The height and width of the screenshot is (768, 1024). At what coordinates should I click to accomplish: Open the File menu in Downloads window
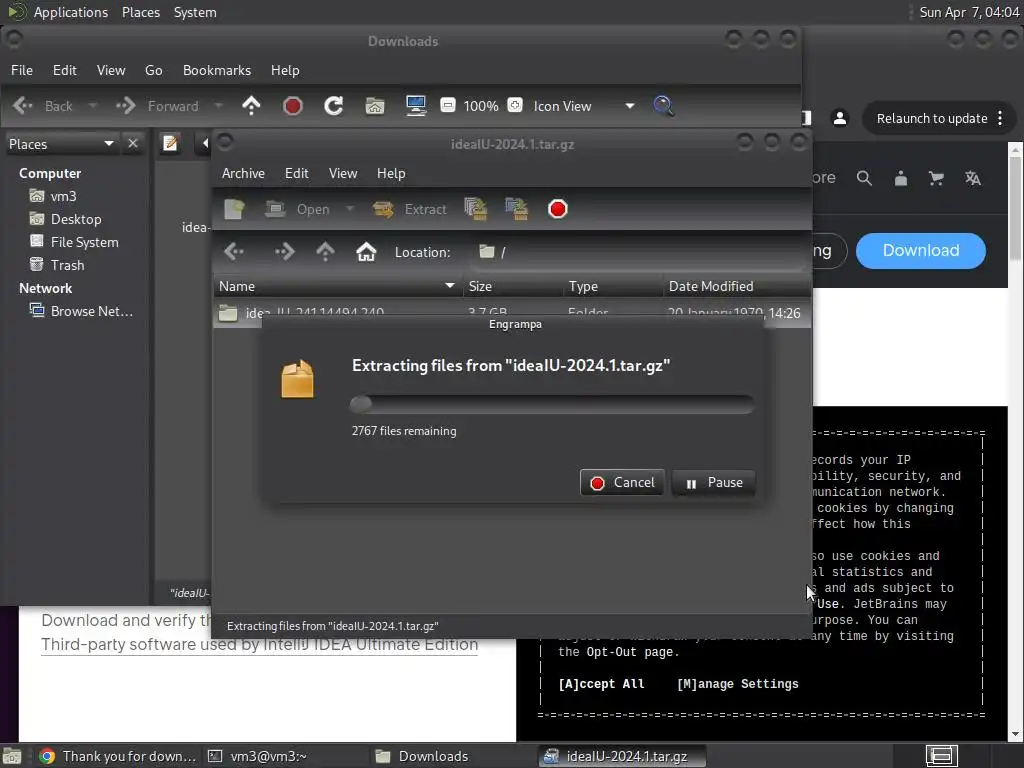[x=22, y=70]
